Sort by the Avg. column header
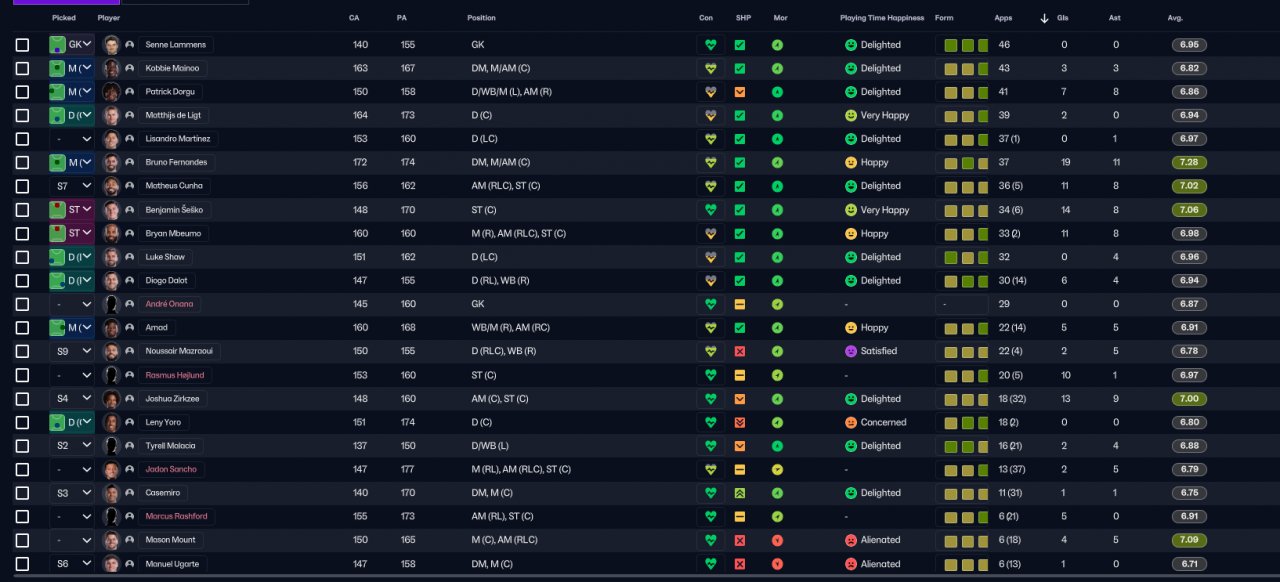The width and height of the screenshot is (1280, 582). coord(1175,18)
